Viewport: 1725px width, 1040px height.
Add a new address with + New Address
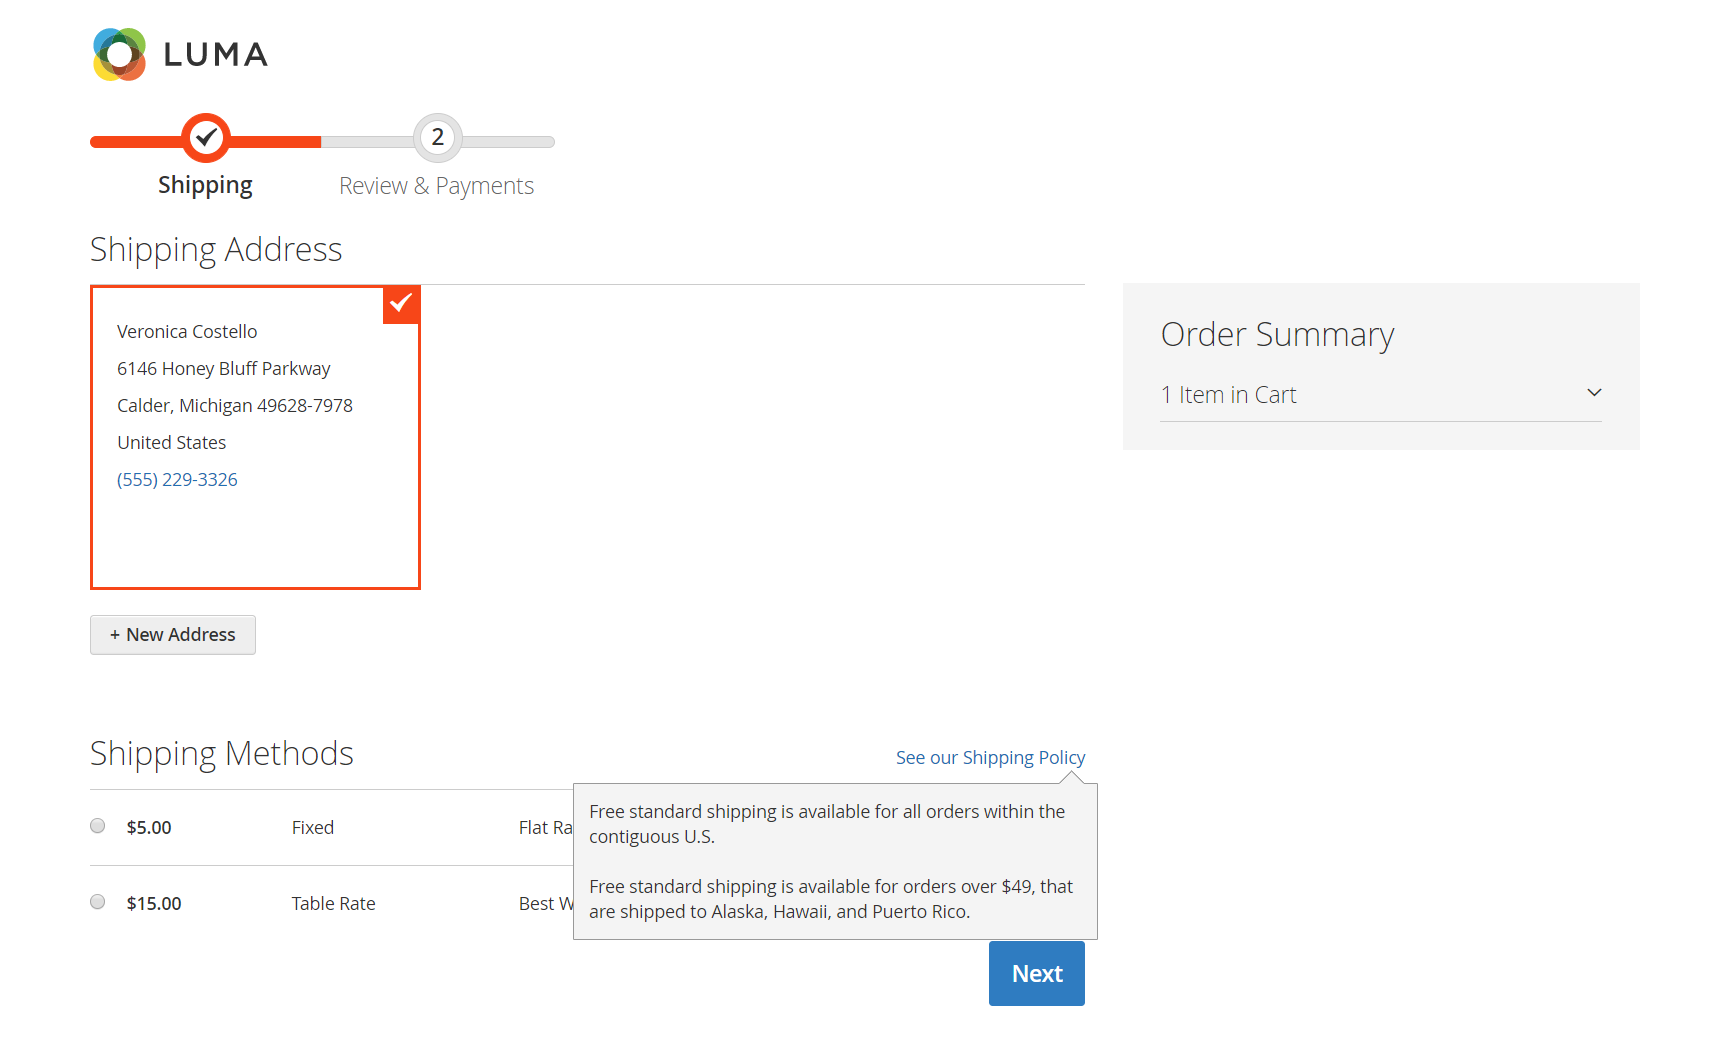click(173, 635)
